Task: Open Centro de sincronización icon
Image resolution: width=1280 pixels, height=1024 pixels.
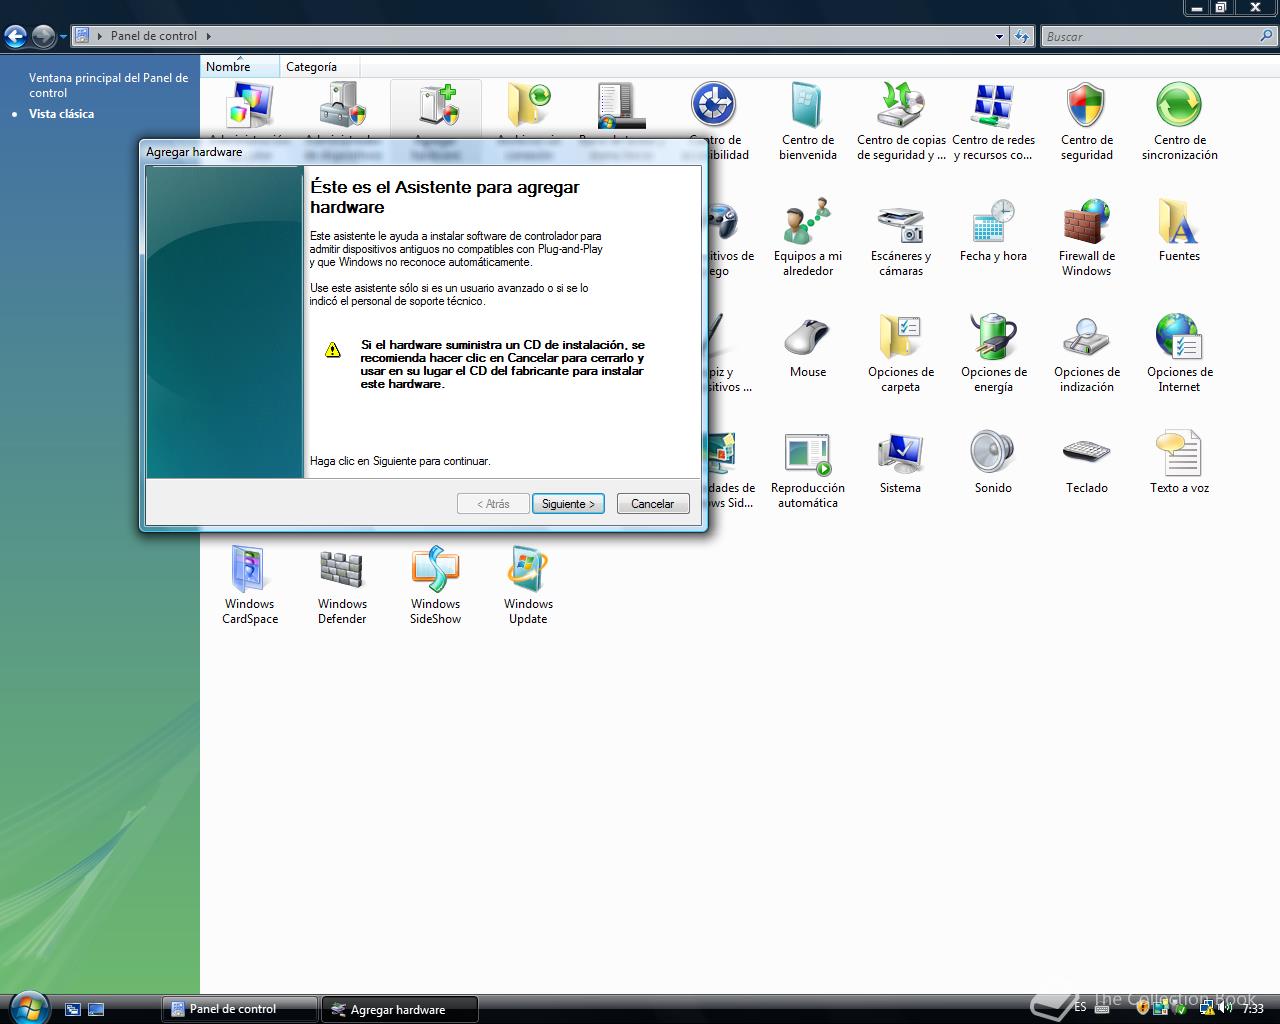Action: 1179,106
